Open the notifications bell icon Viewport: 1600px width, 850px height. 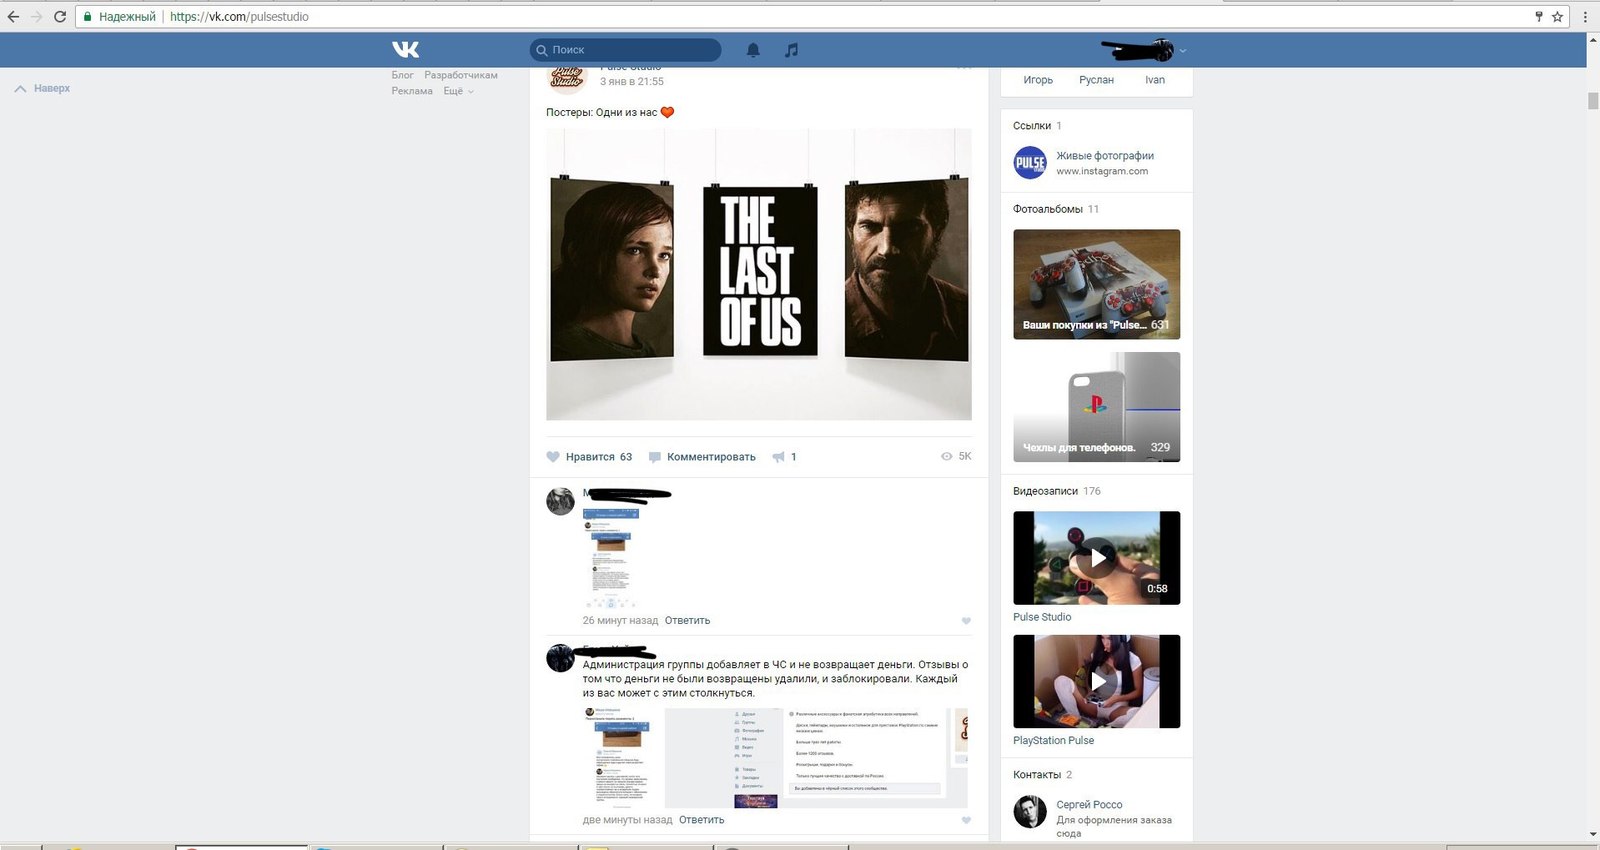(x=753, y=50)
